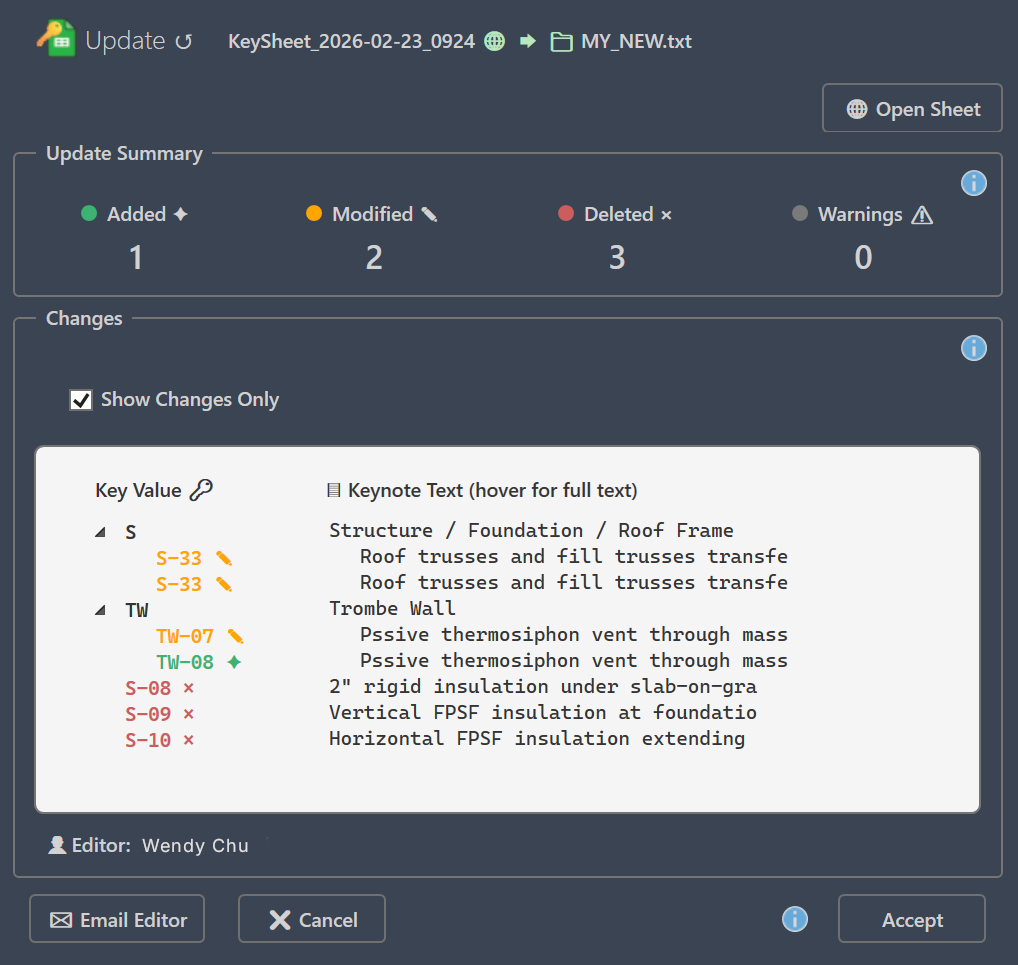Image resolution: width=1018 pixels, height=965 pixels.
Task: Click the green sparkle icon beside TW-08
Action: pyautogui.click(x=233, y=660)
